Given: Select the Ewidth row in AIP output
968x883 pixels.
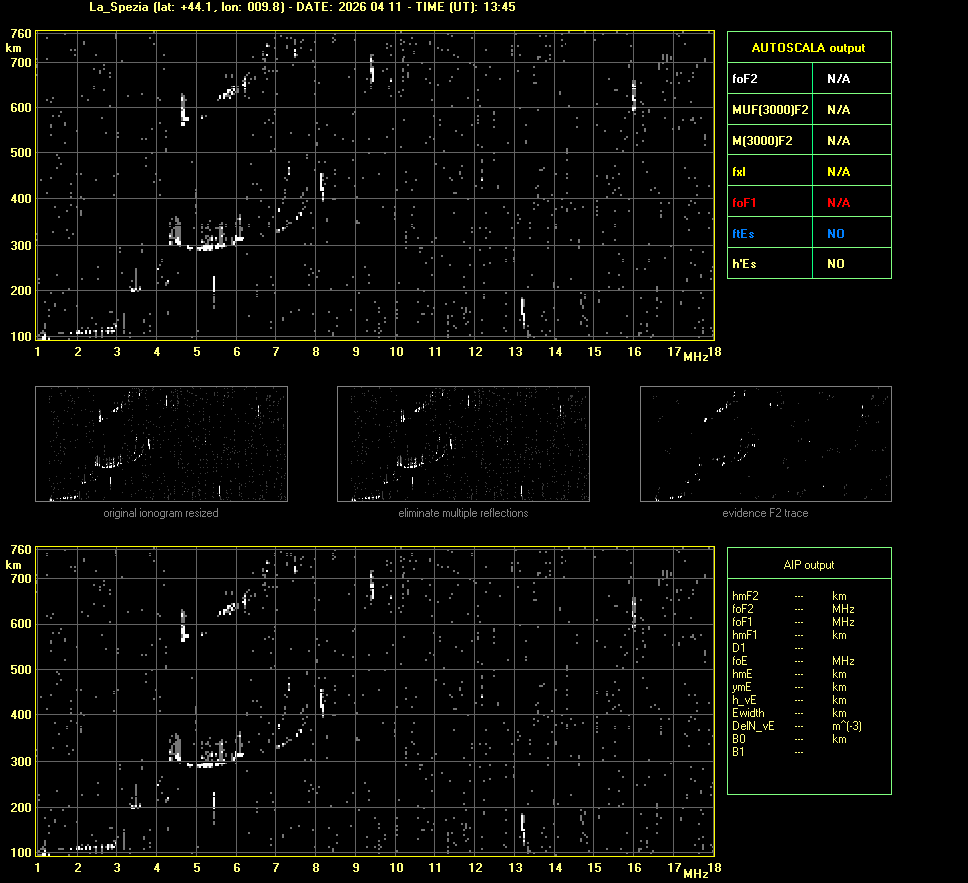Looking at the screenshot, I should point(748,713).
